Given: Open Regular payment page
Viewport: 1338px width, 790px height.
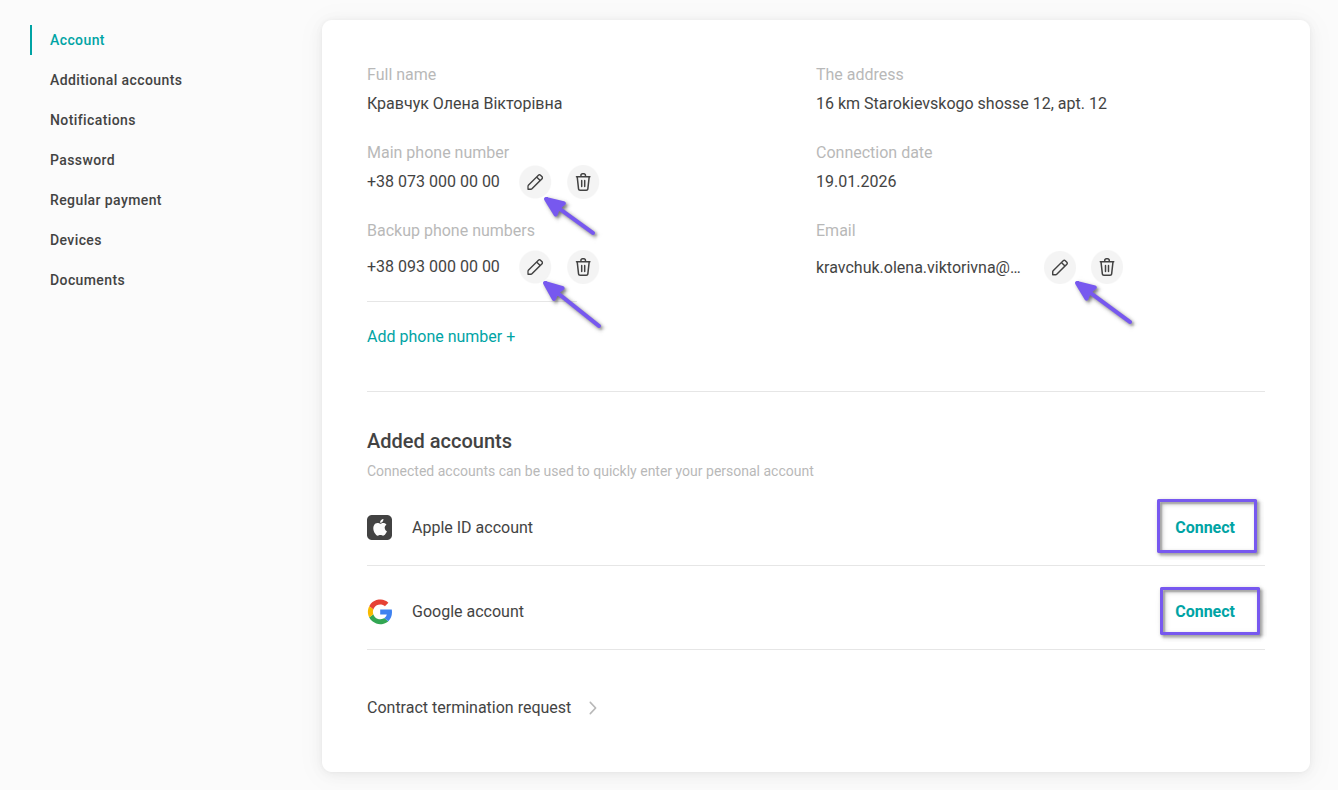Looking at the screenshot, I should coord(105,200).
